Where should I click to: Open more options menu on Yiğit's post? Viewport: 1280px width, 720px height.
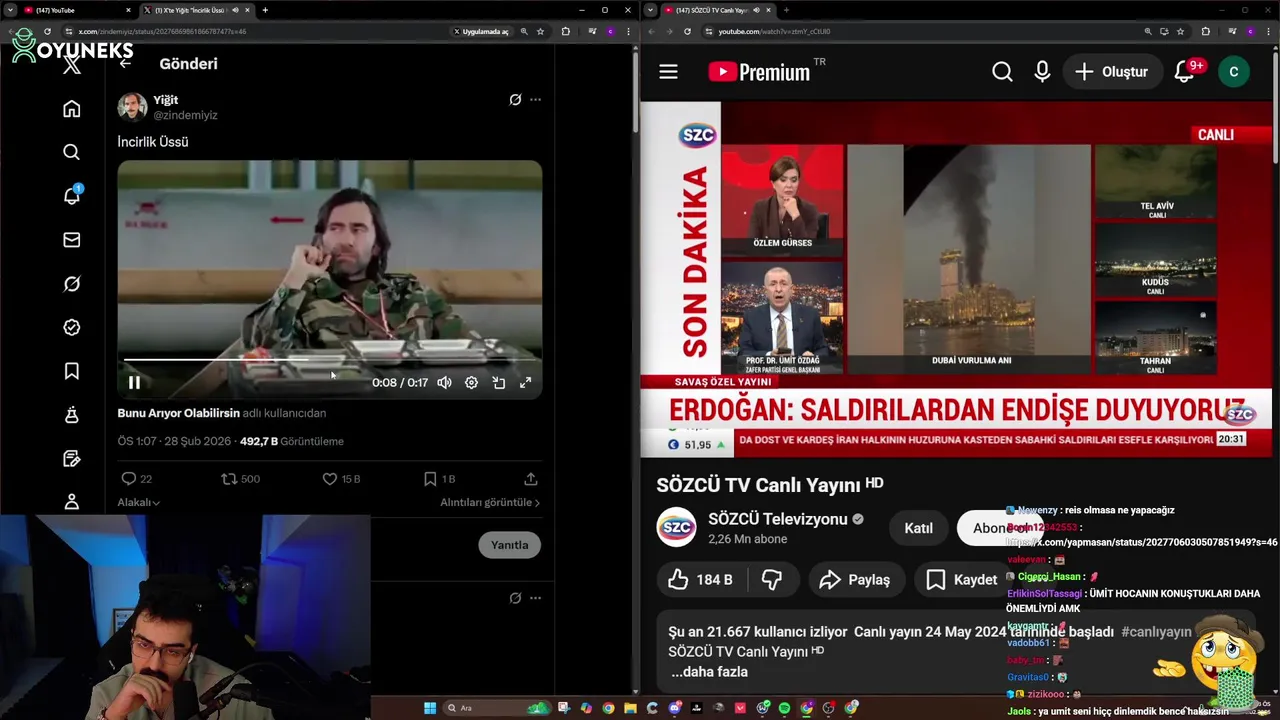(x=535, y=100)
